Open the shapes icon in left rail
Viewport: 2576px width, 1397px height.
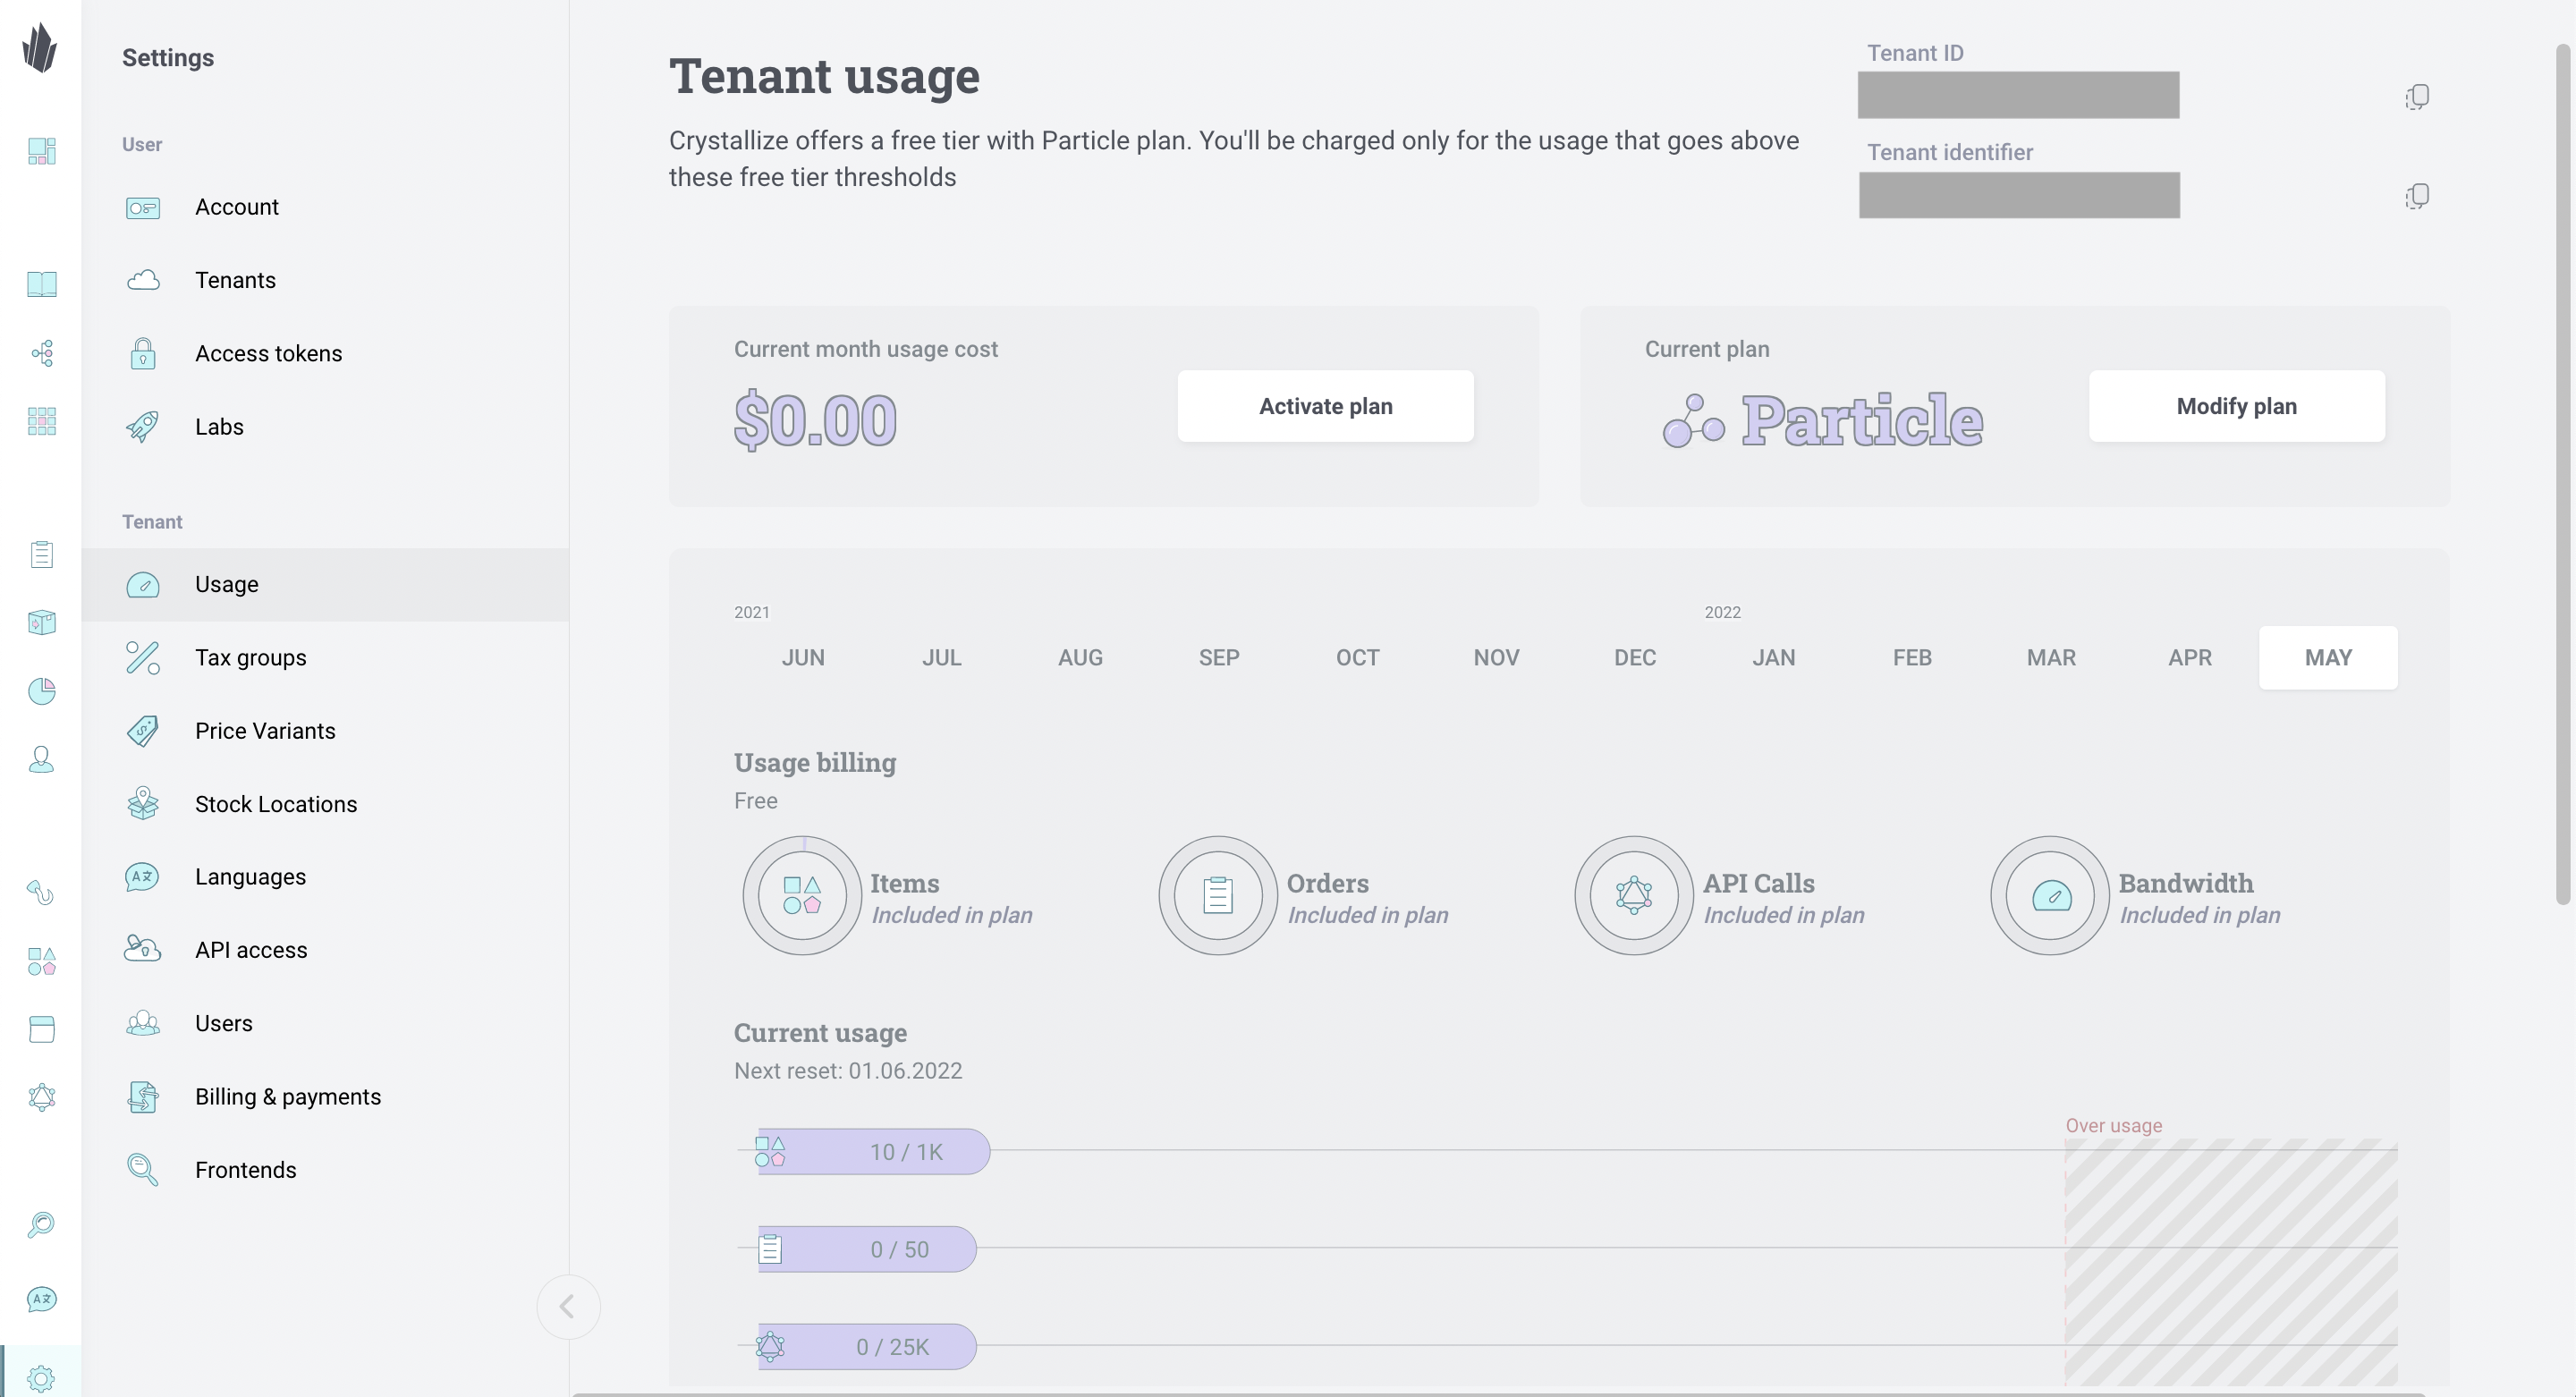pyautogui.click(x=41, y=961)
